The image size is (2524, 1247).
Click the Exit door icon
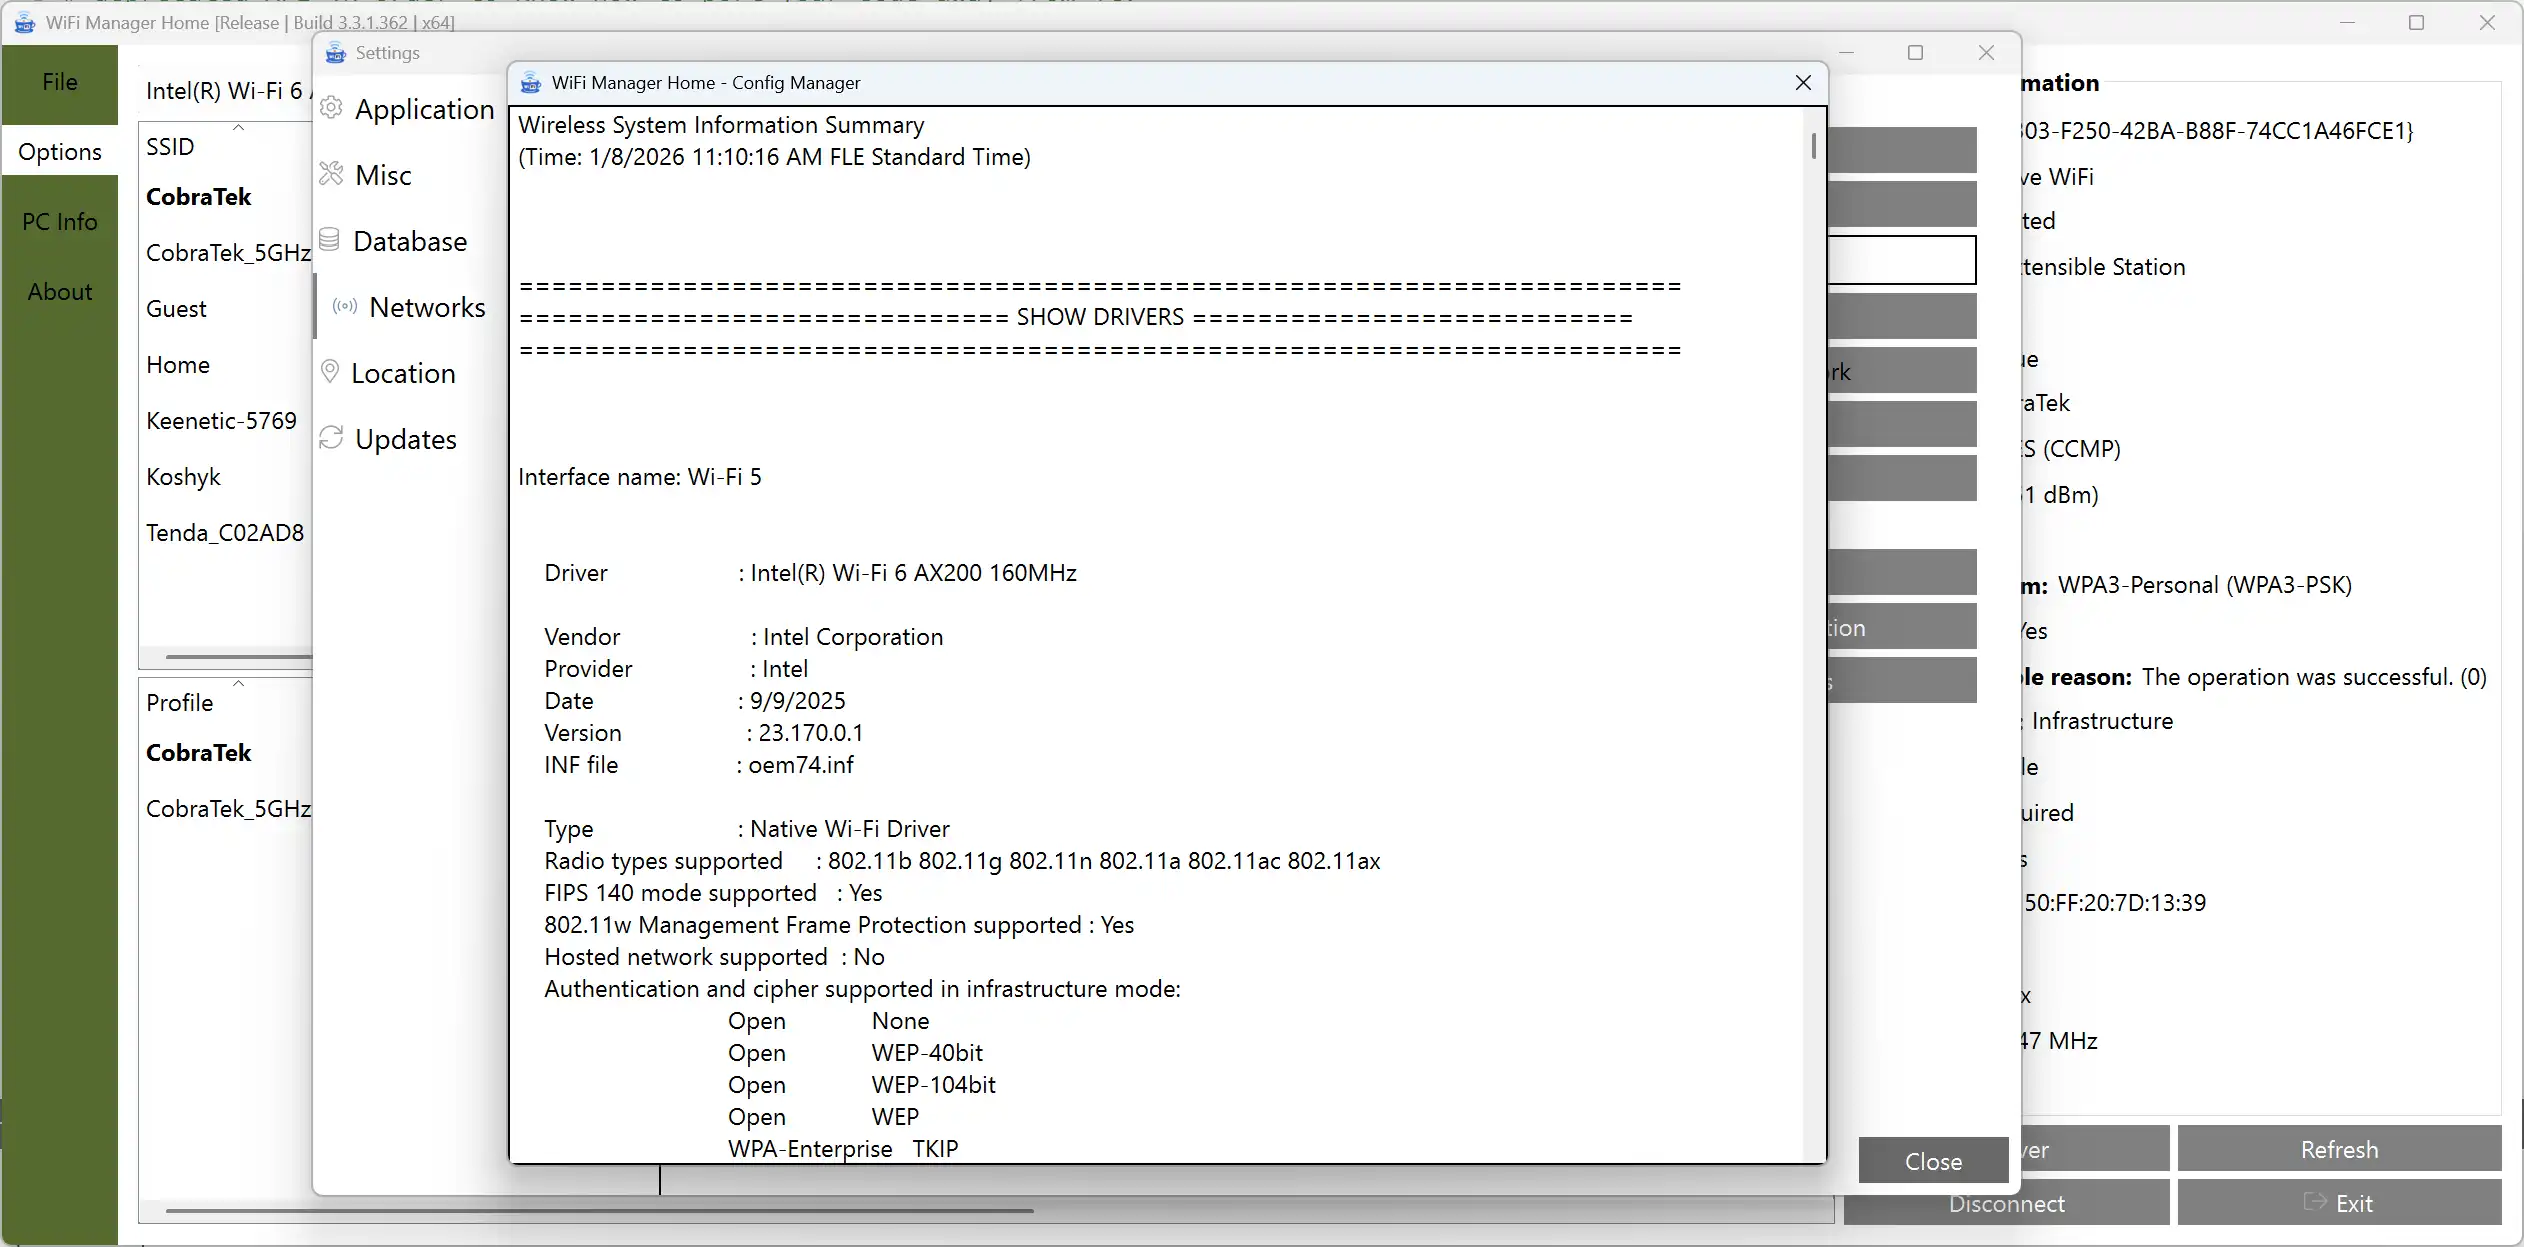click(2314, 1202)
